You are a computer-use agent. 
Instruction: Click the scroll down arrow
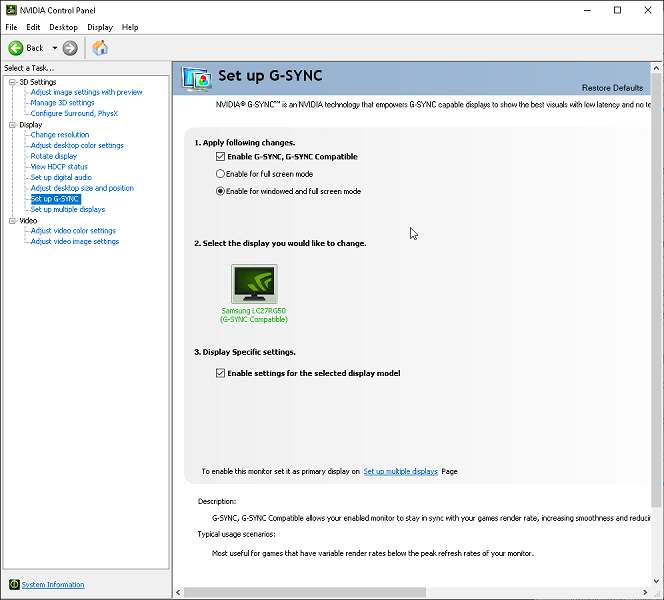656,581
